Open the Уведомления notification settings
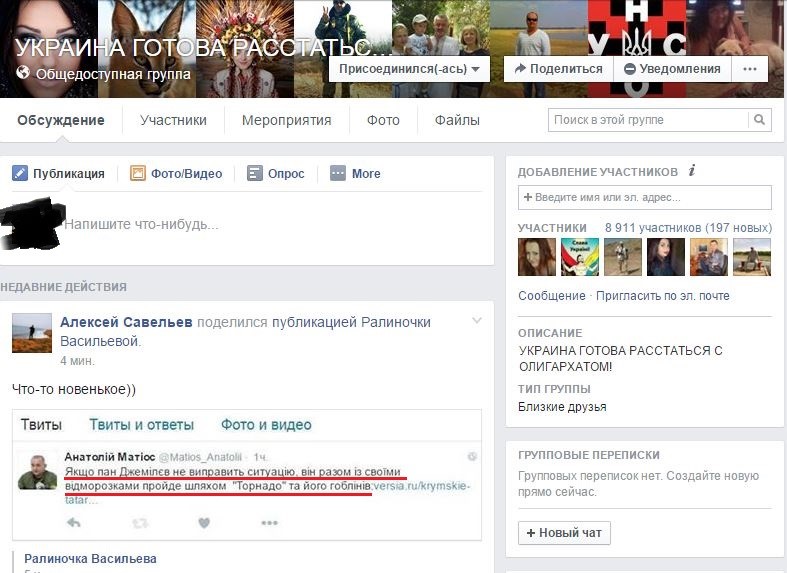Screen dimensions: 787x573 [x=673, y=69]
